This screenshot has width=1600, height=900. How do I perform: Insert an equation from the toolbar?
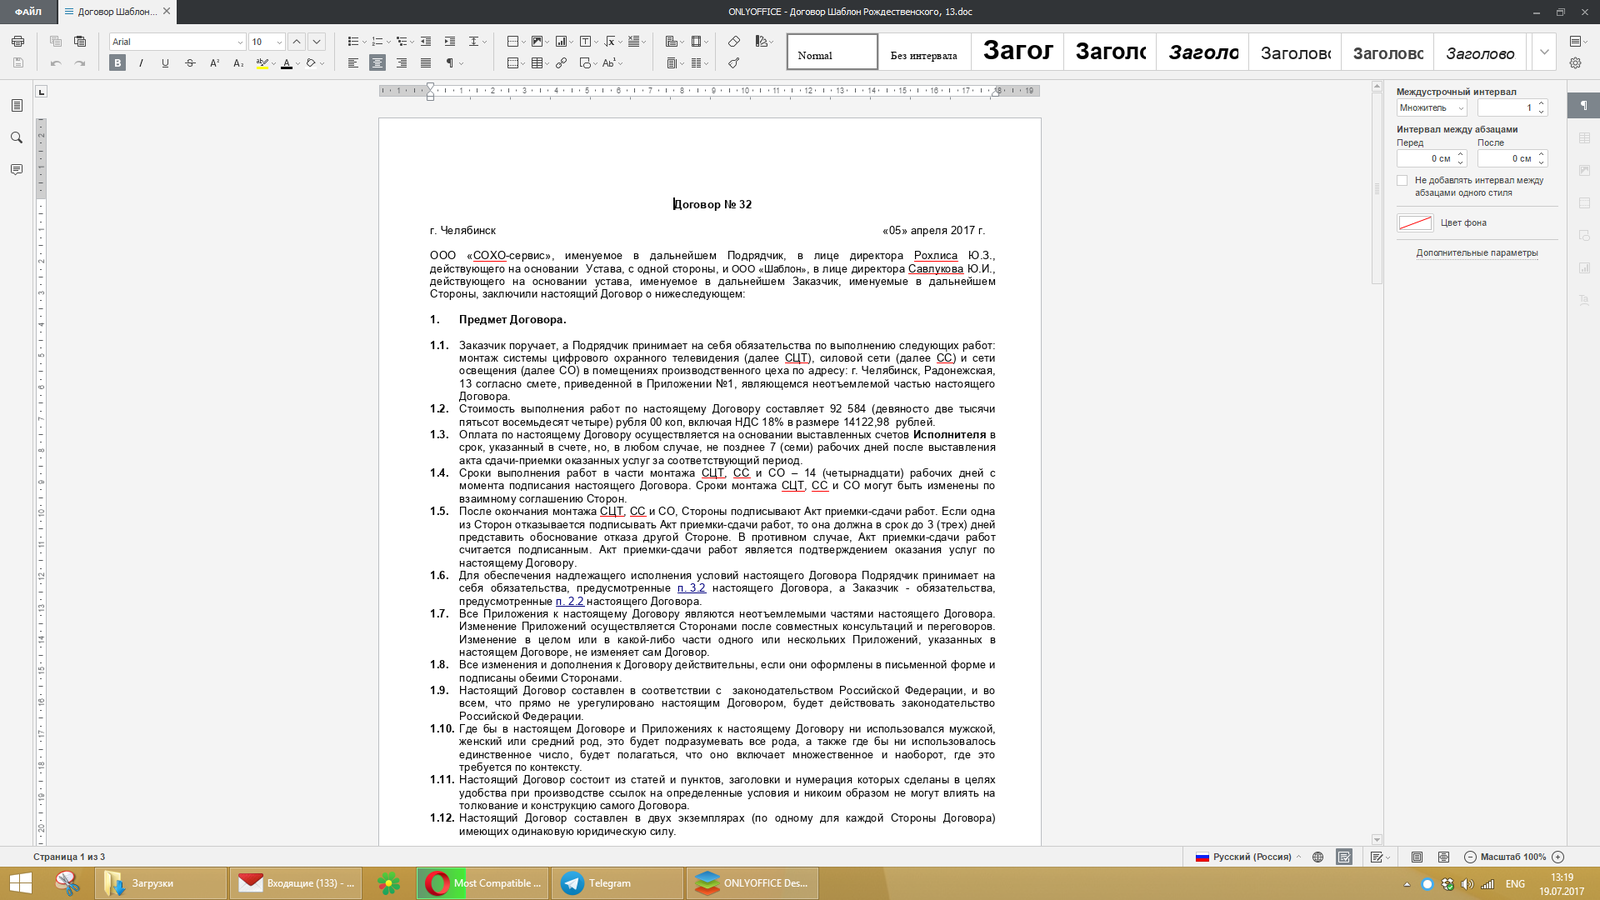(x=610, y=41)
